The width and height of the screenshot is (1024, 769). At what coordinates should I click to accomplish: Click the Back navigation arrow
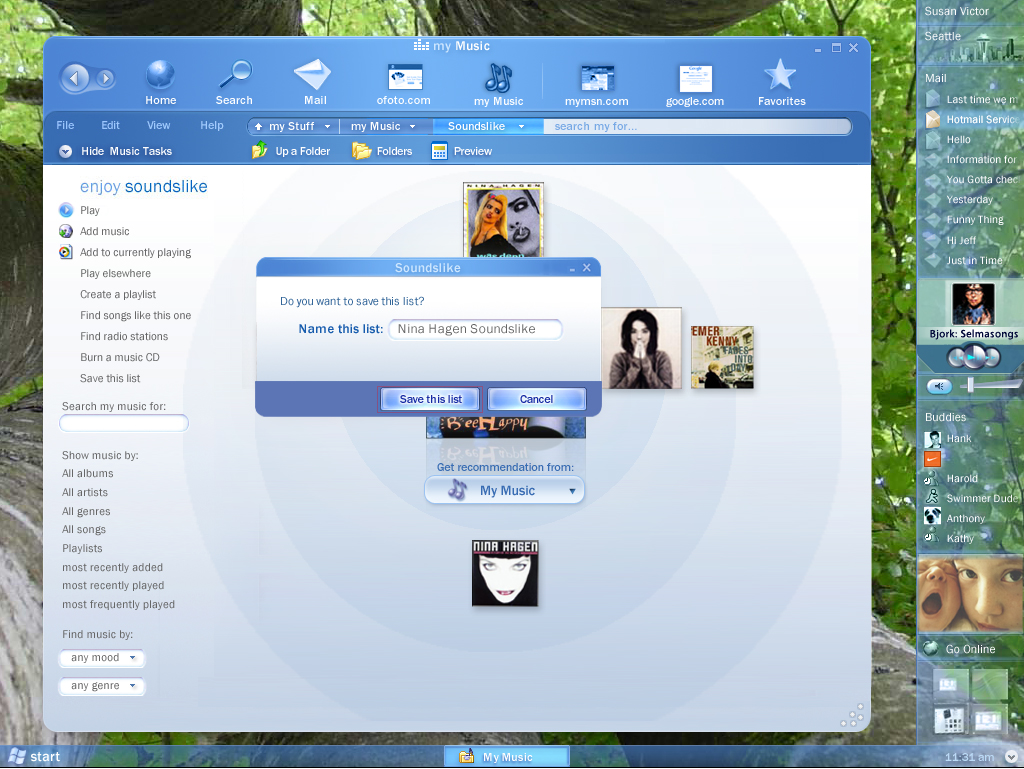click(x=74, y=78)
